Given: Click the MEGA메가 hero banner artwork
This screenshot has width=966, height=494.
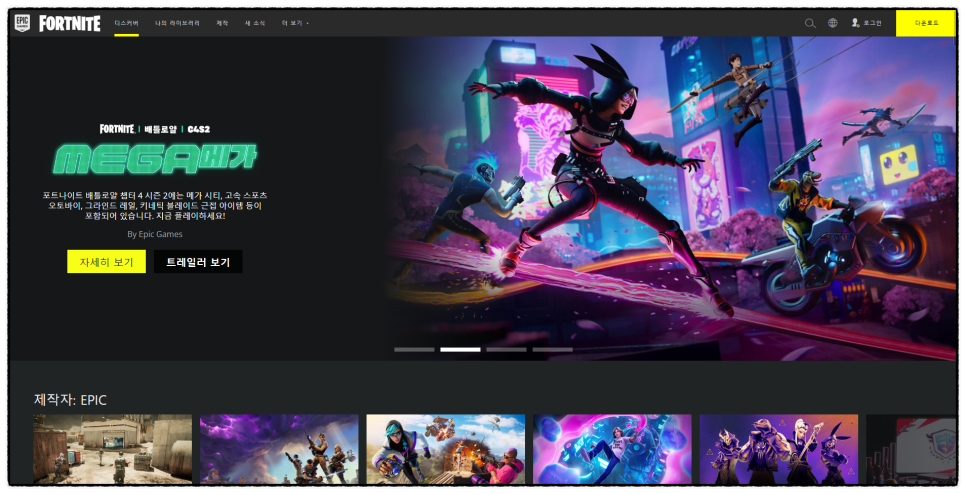Looking at the screenshot, I should coord(672,198).
